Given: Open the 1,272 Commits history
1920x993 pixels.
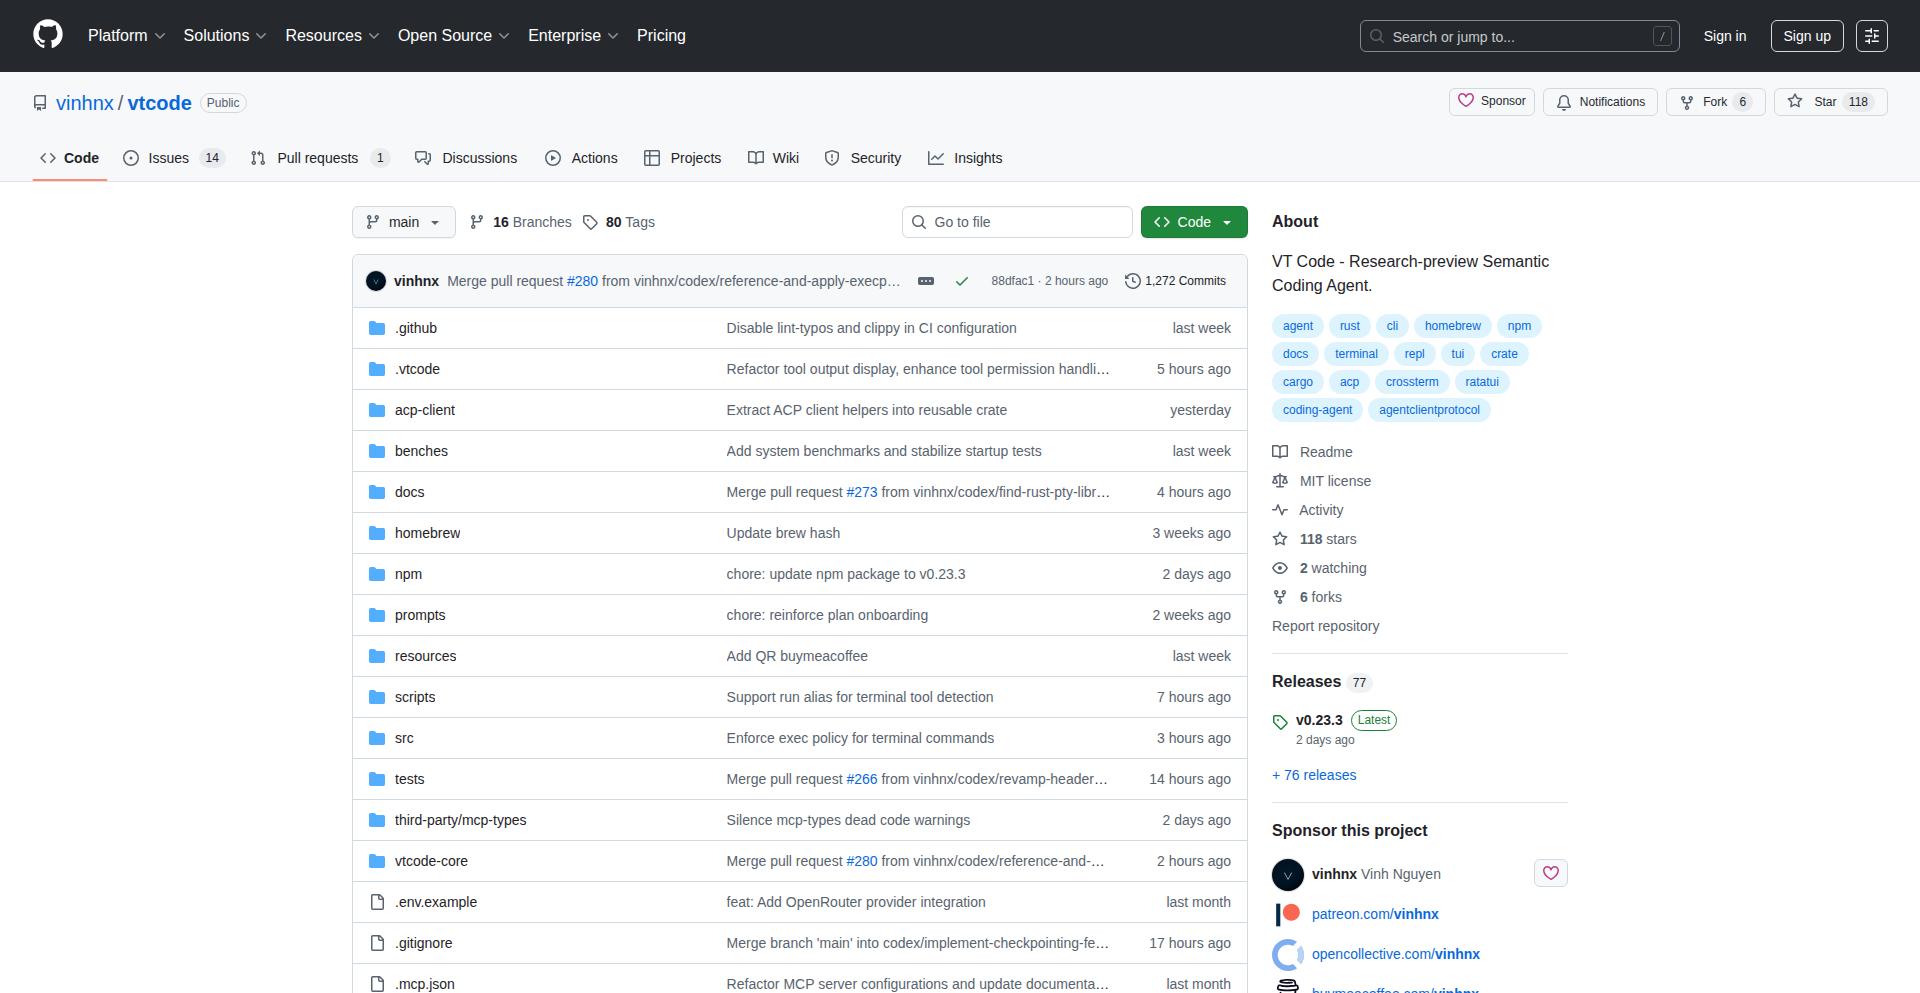Looking at the screenshot, I should coord(1175,281).
